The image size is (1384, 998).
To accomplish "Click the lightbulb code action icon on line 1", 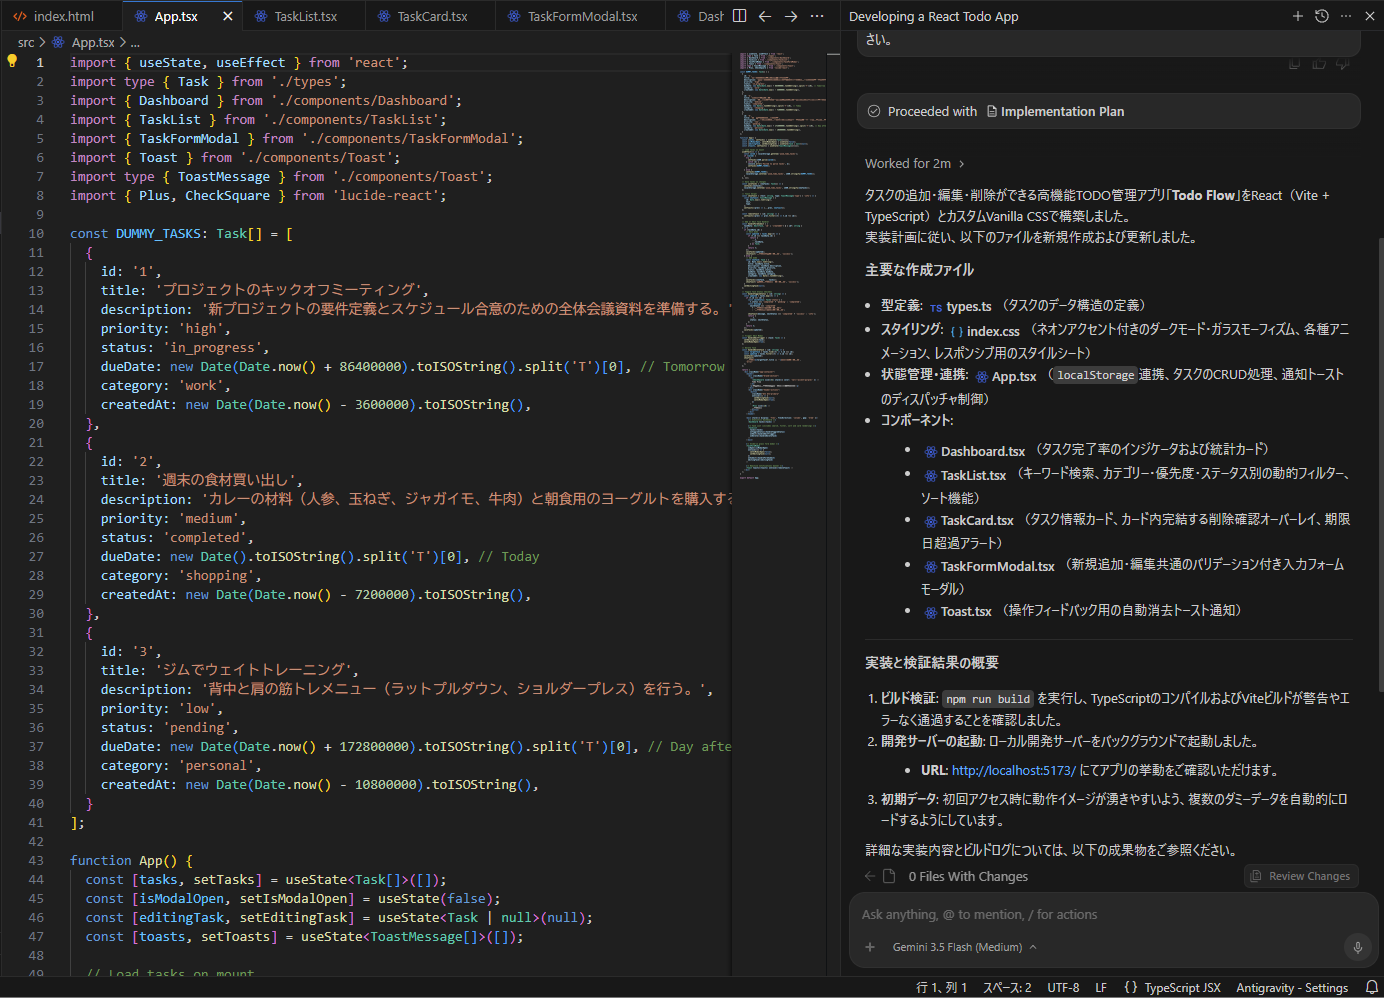I will tap(12, 61).
